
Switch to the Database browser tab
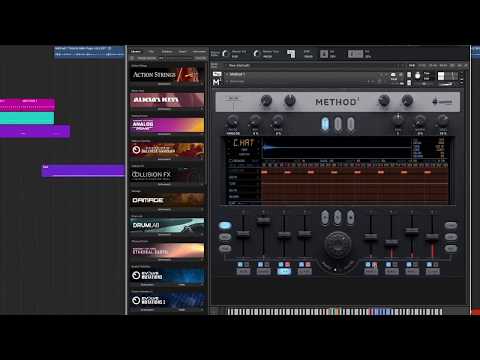point(167,52)
